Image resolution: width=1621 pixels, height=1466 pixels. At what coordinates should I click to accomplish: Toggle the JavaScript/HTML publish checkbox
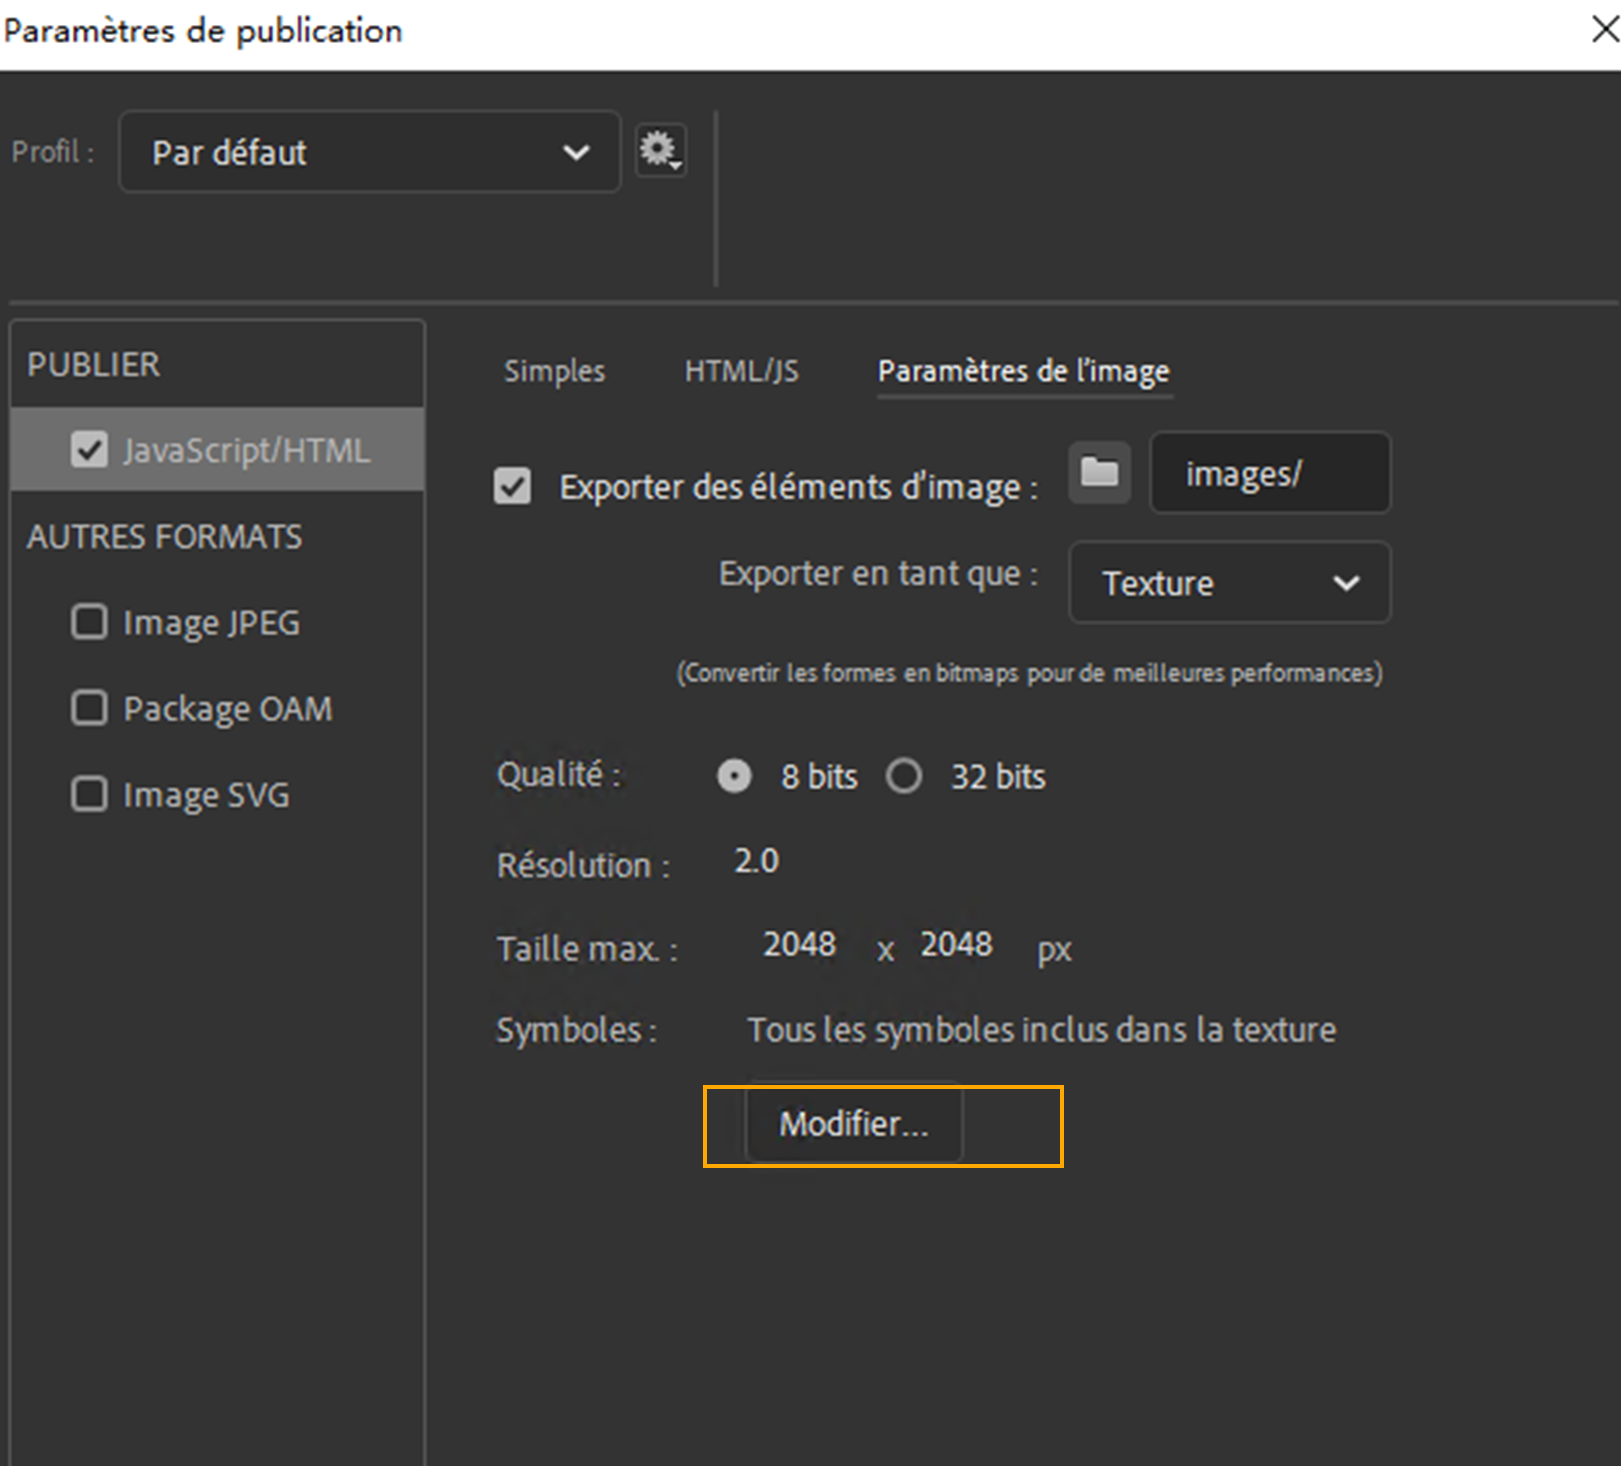[x=90, y=450]
